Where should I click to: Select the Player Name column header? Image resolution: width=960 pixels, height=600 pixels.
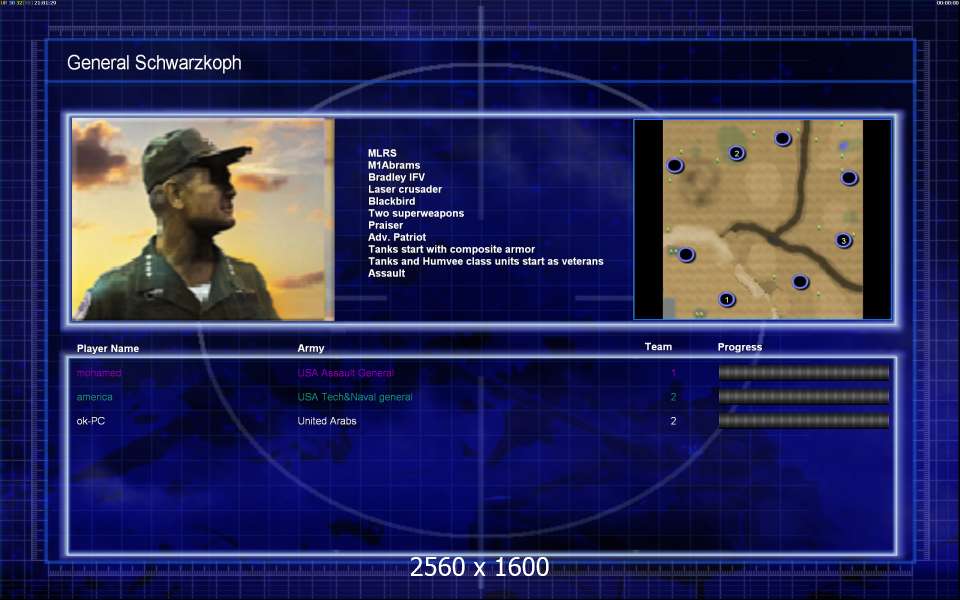[108, 349]
